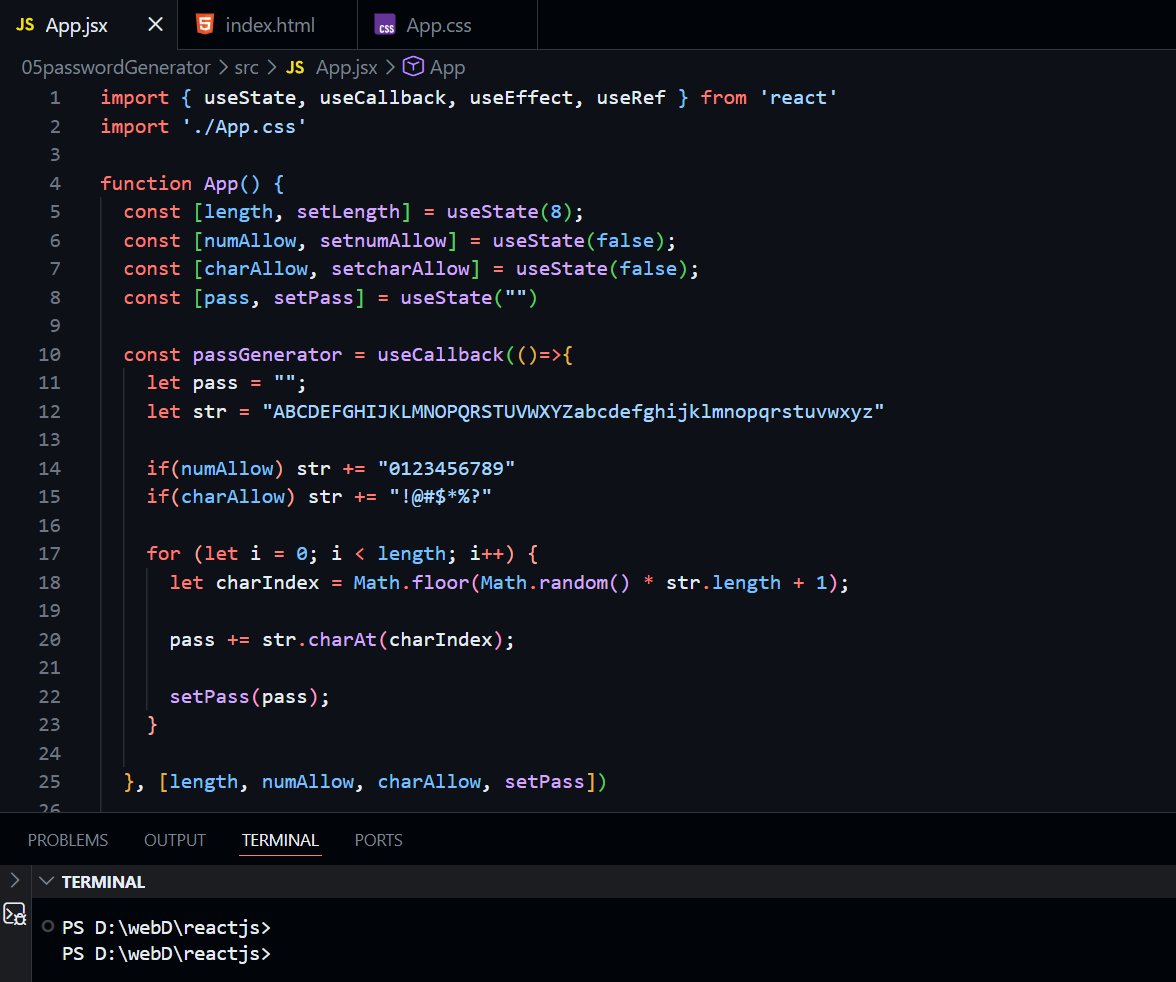
Task: Close the App.jsx editor tab
Action: coord(155,25)
